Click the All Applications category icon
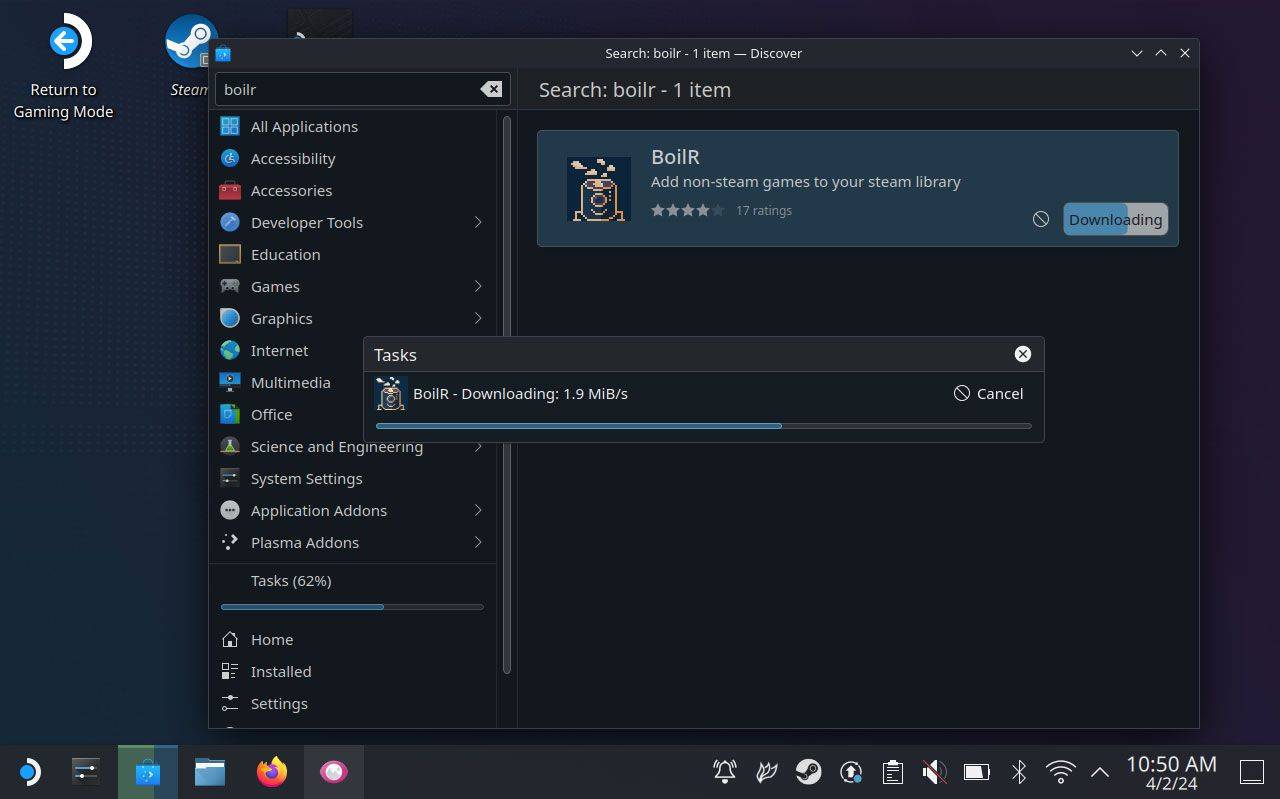This screenshot has width=1280, height=799. [230, 126]
